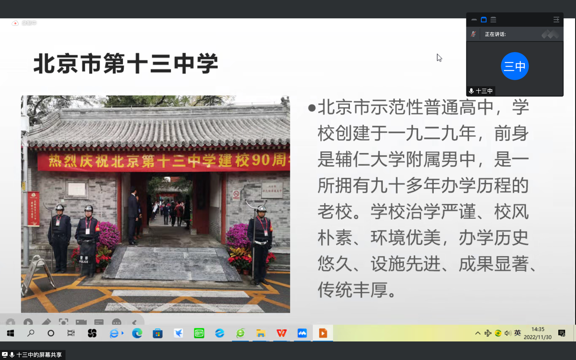The image size is (576, 360).
Task: Open the orange presentation app in taskbar
Action: 323,333
